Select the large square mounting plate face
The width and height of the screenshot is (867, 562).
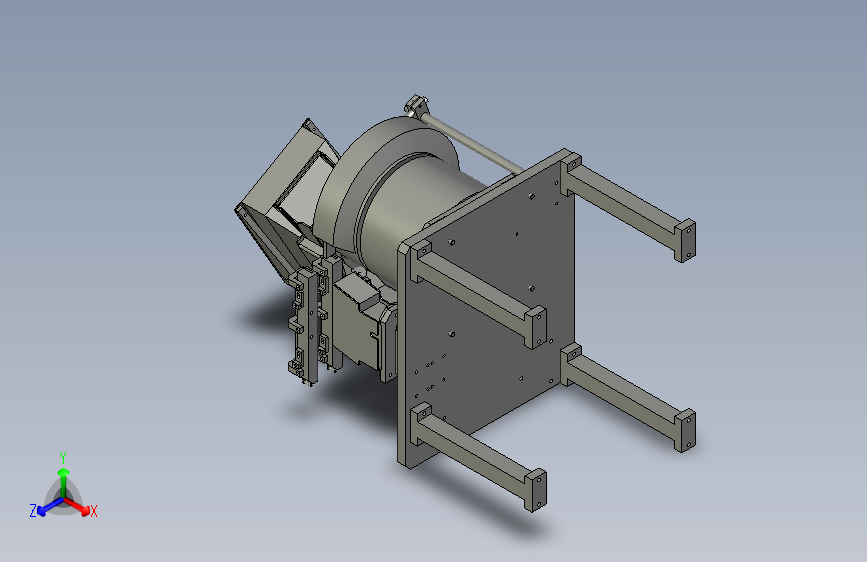point(490,310)
